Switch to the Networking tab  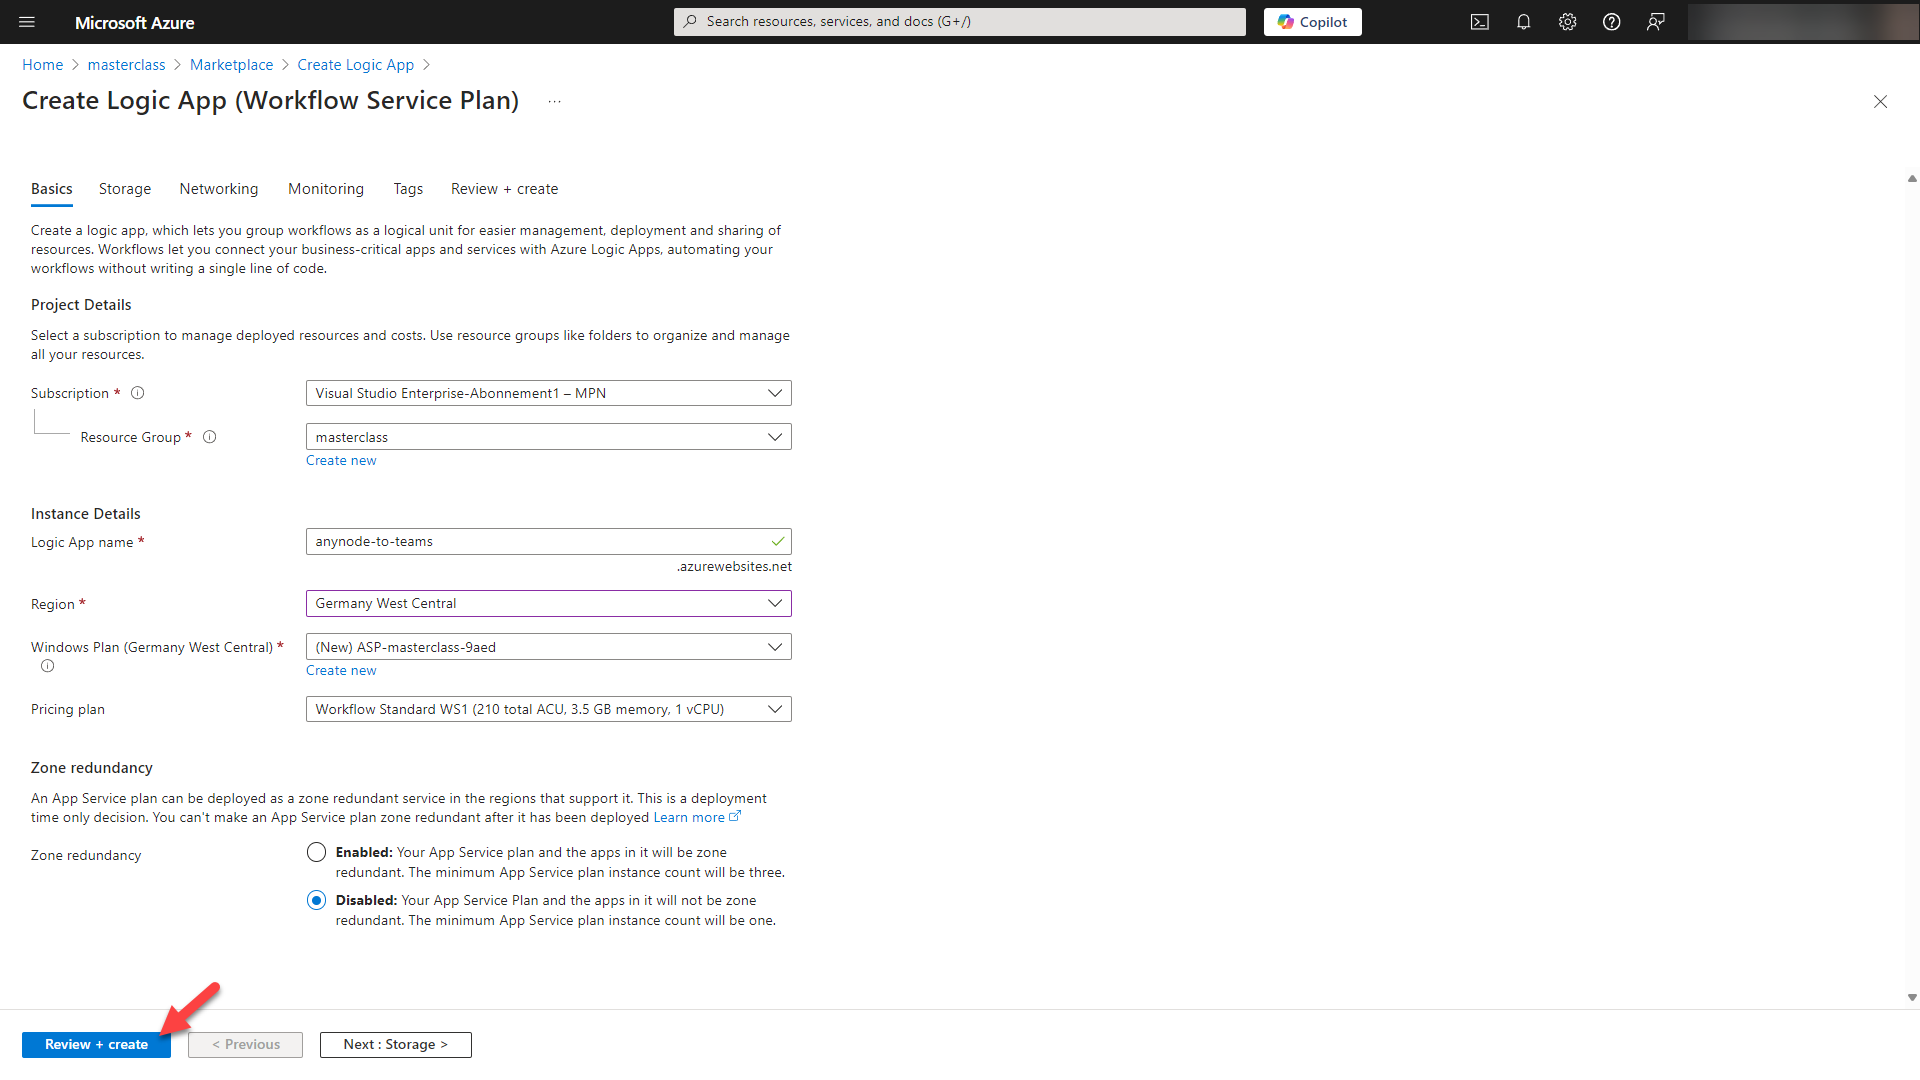pyautogui.click(x=218, y=189)
